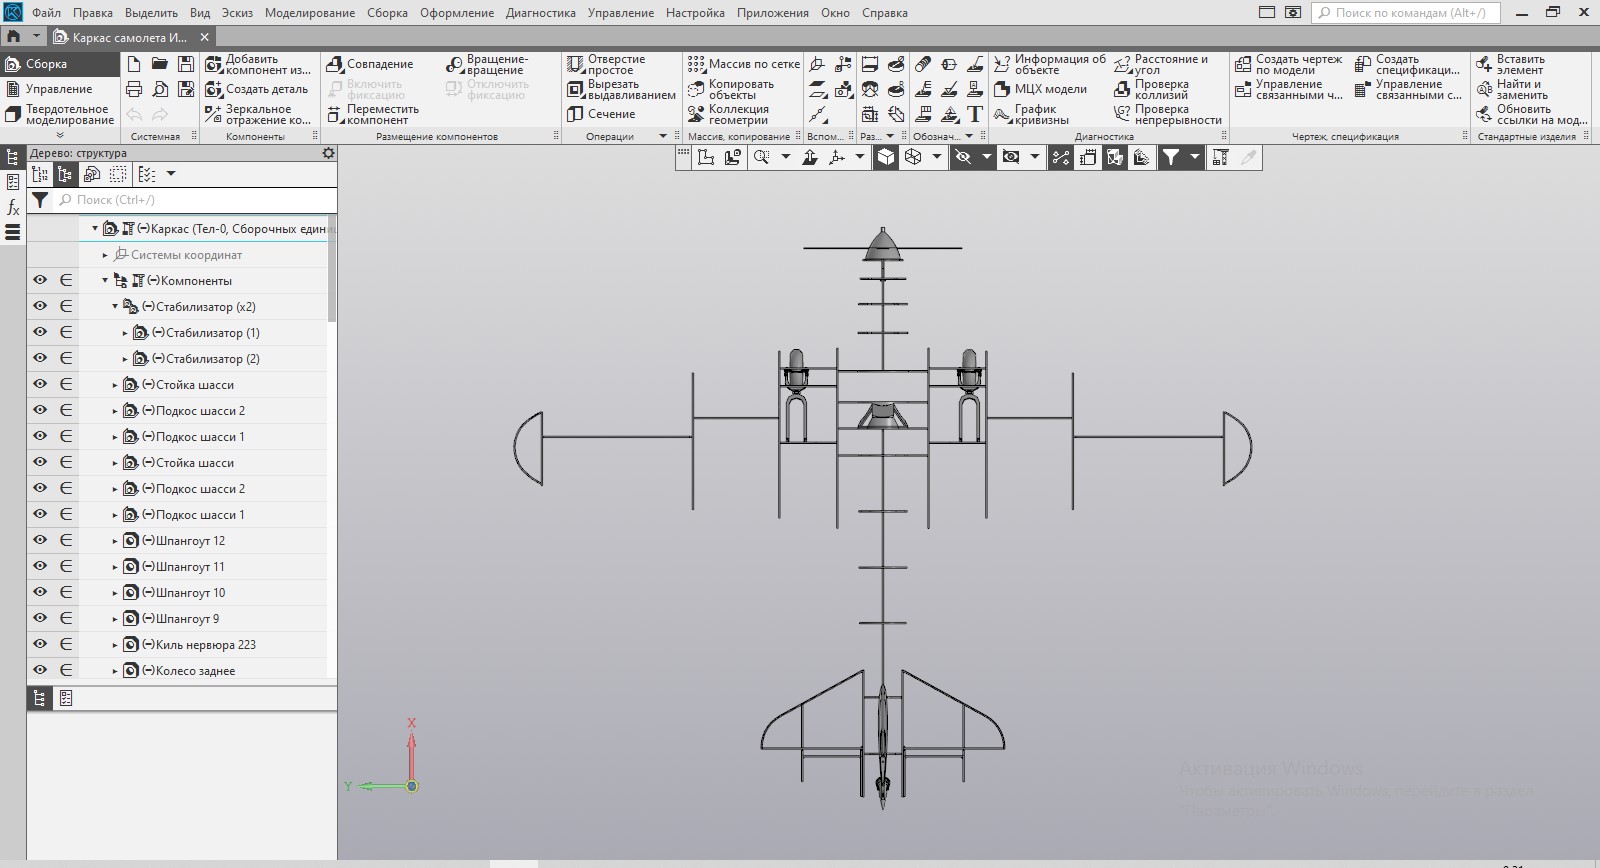Screen dimensions: 1600x868
Task: Expand the Системы координат tree node
Action: coord(105,255)
